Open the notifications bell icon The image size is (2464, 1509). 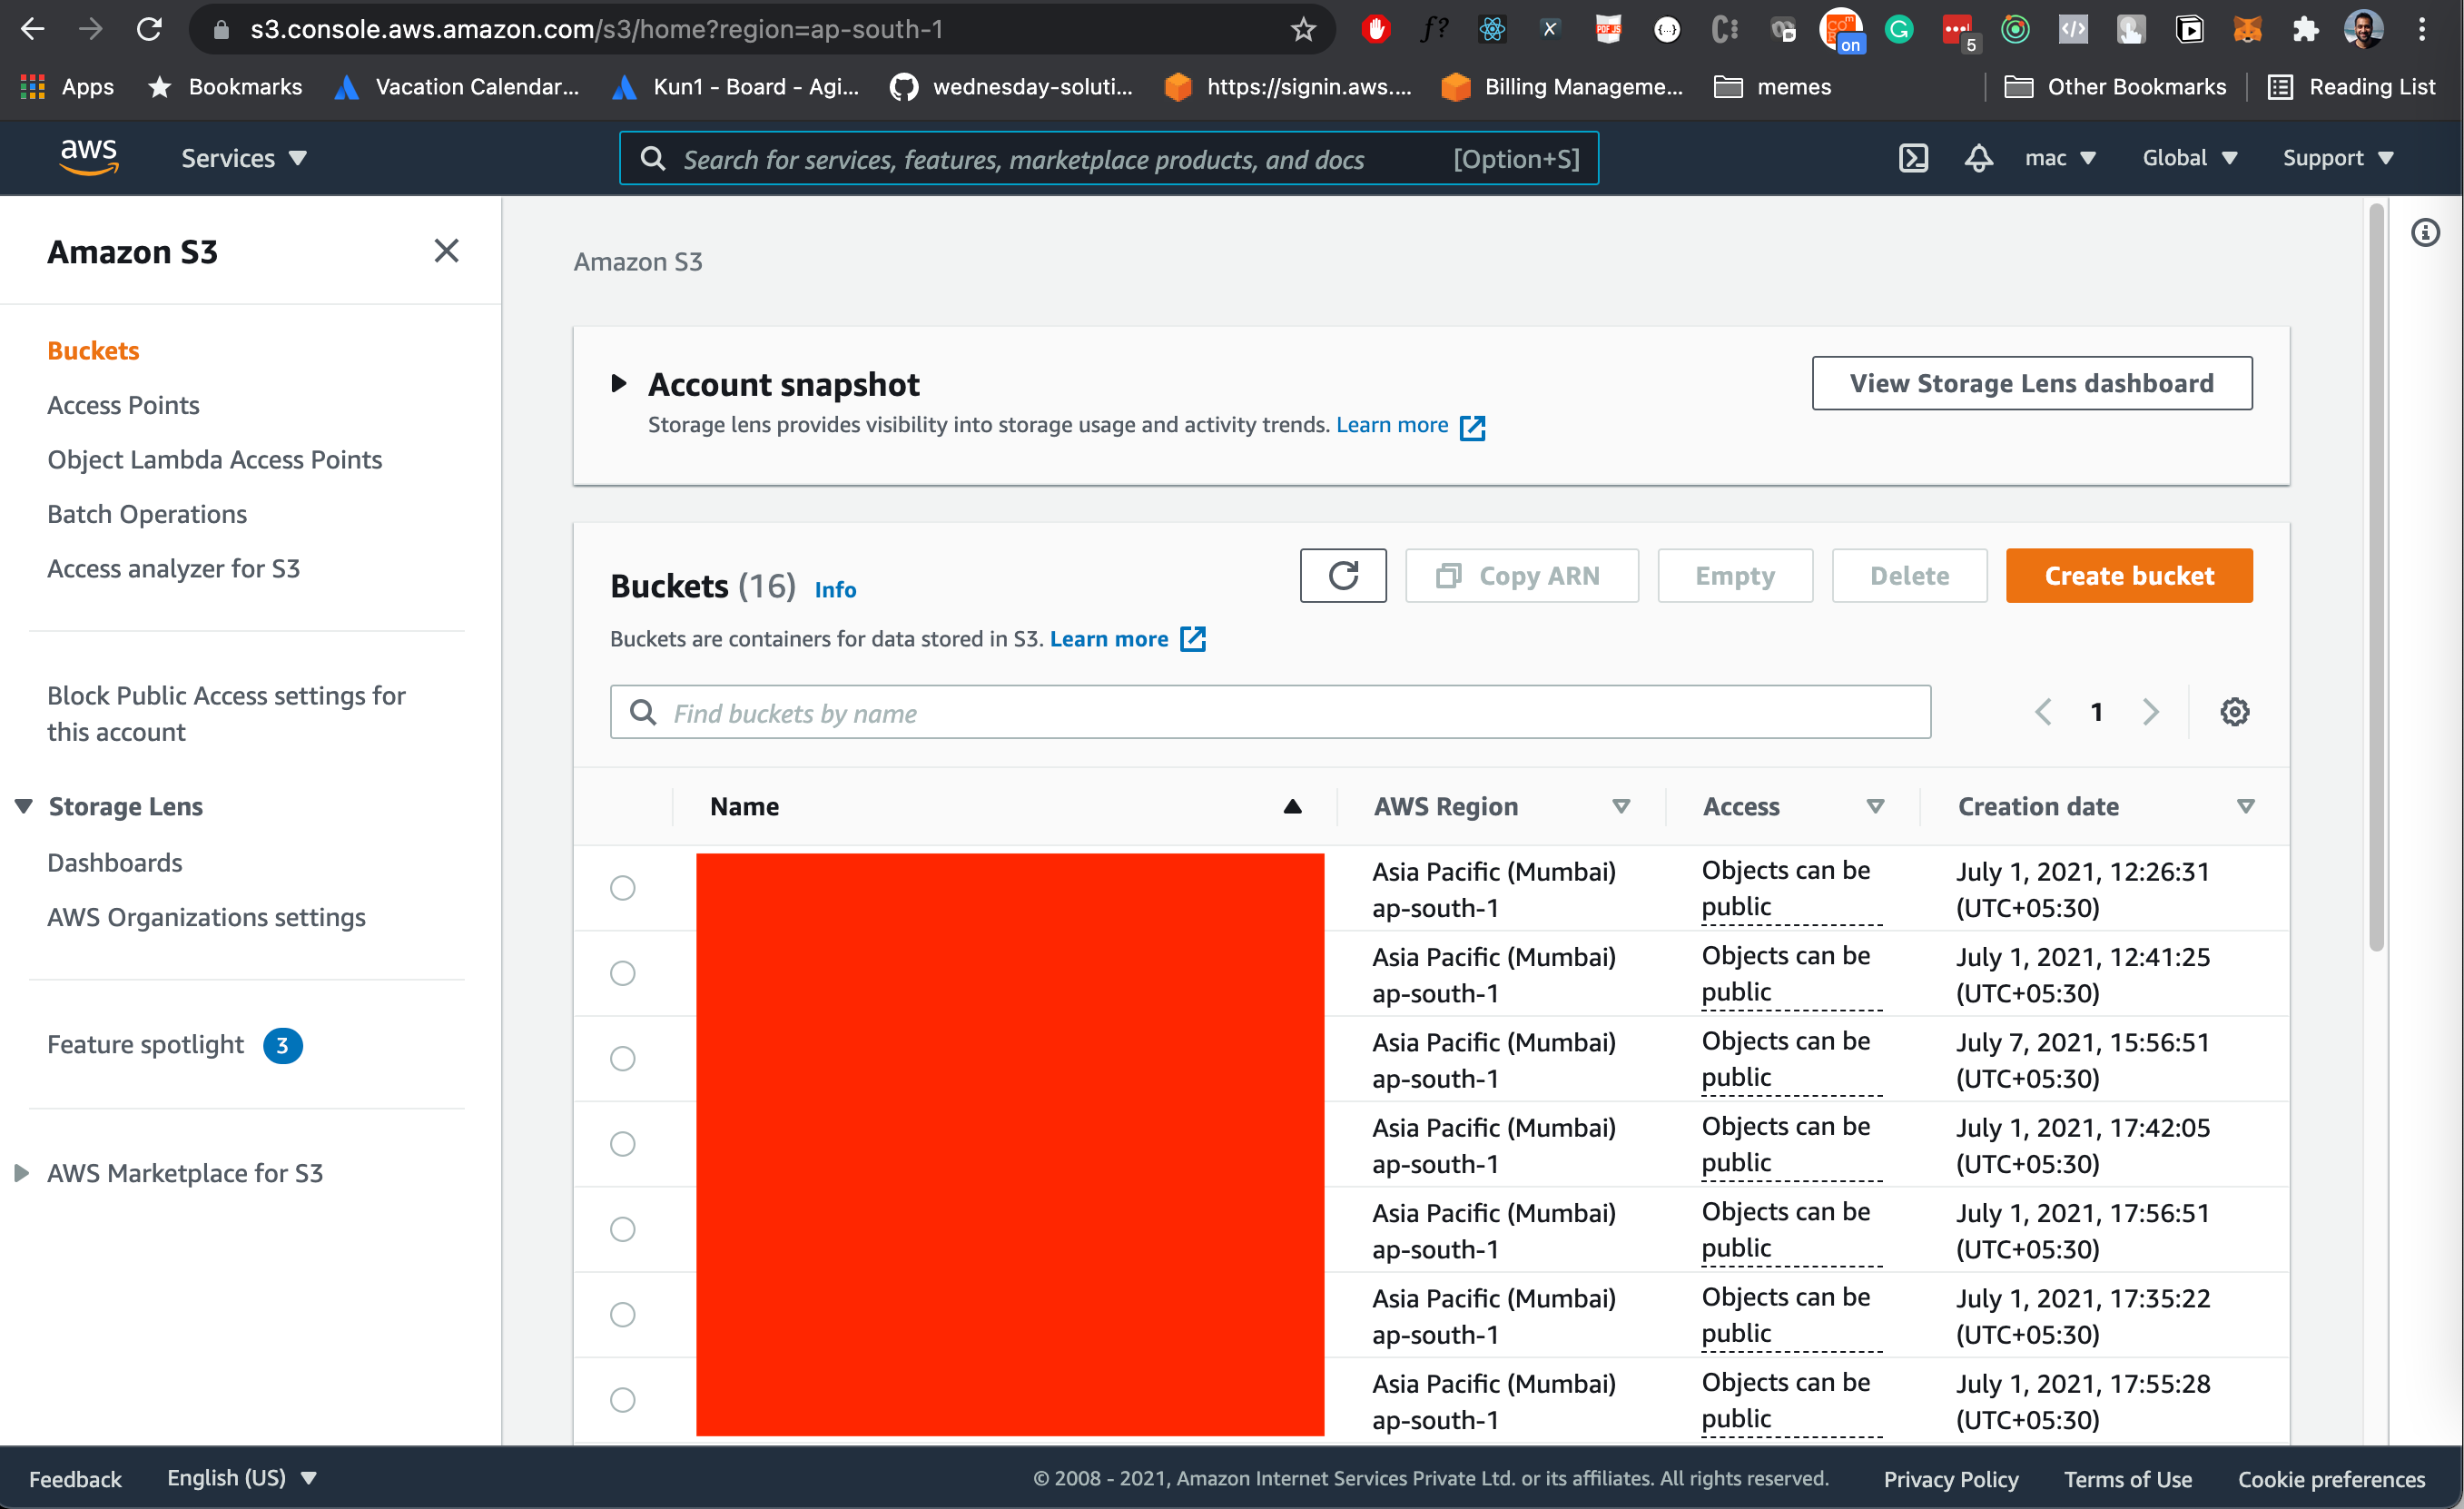click(x=1978, y=158)
